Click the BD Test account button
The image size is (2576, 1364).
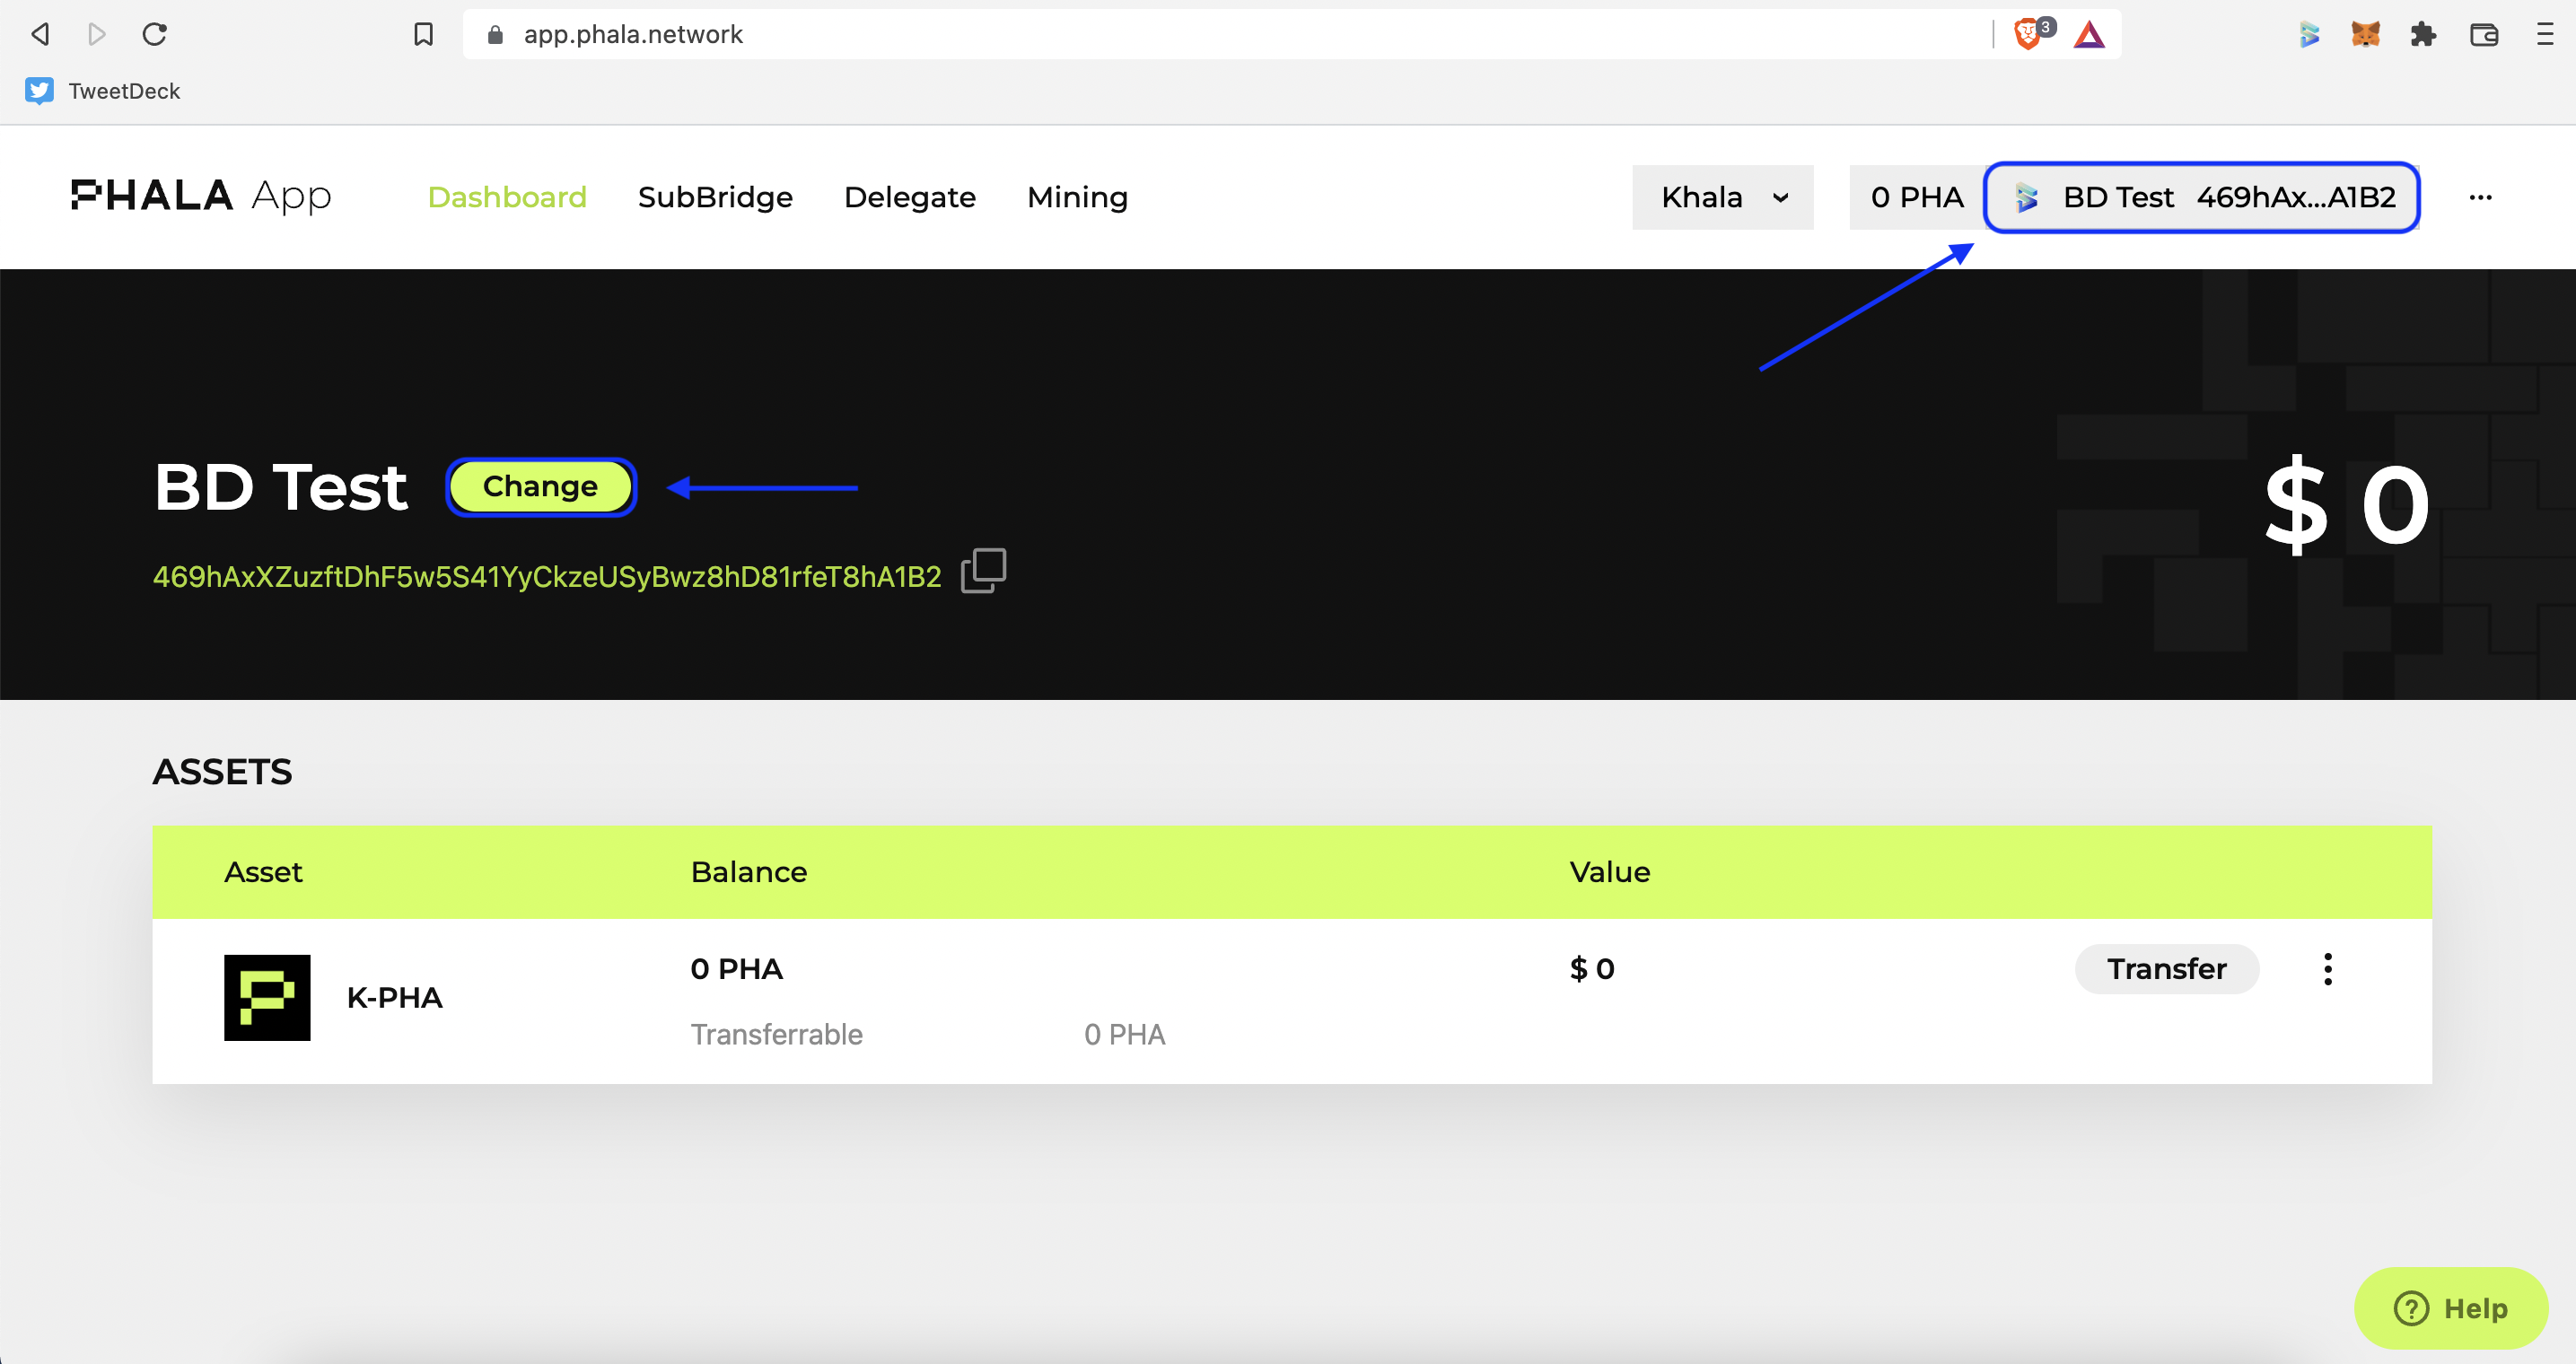2202,197
